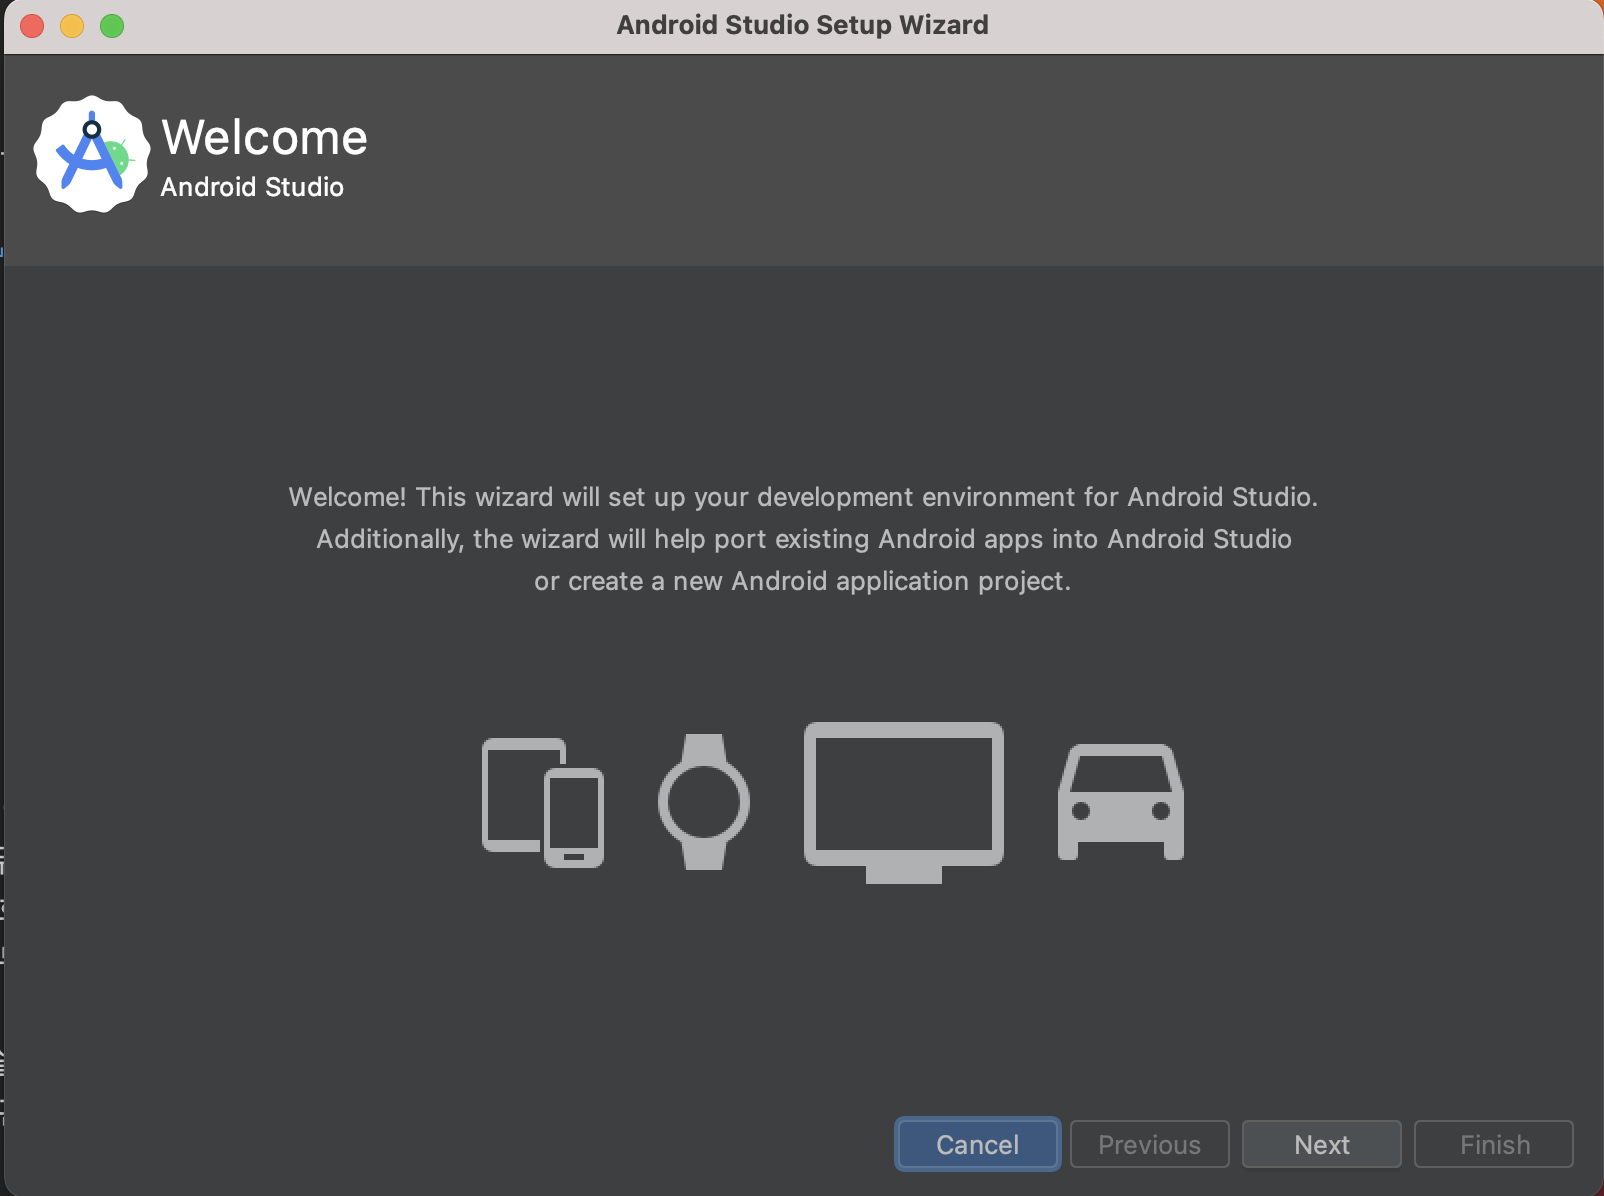The height and width of the screenshot is (1196, 1604).
Task: Select the round watch face graphic
Action: pos(705,800)
